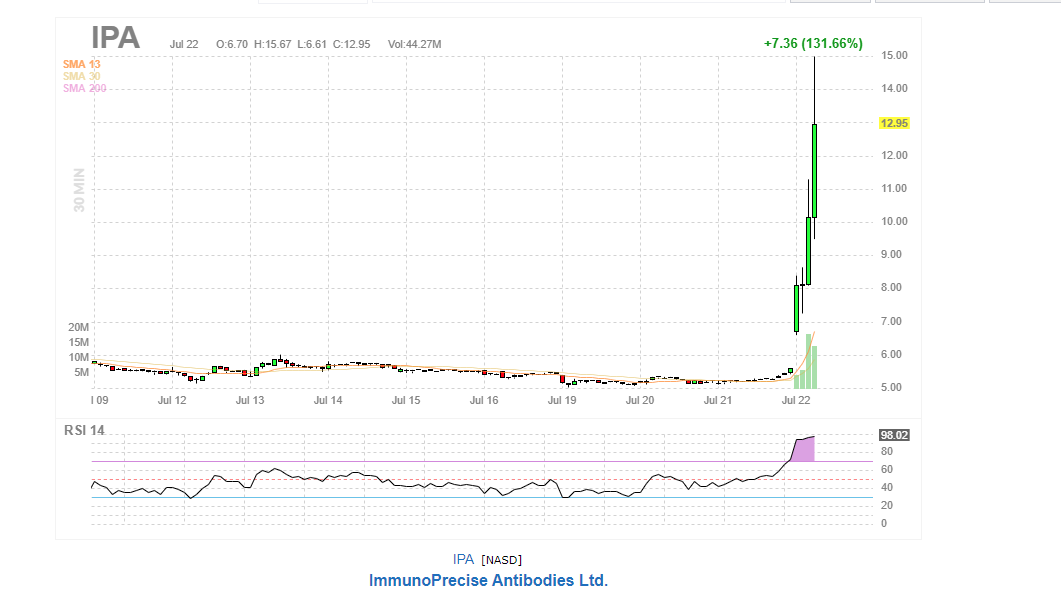Select the SMA 13 legend label
The width and height of the screenshot is (1061, 591).
pos(81,64)
